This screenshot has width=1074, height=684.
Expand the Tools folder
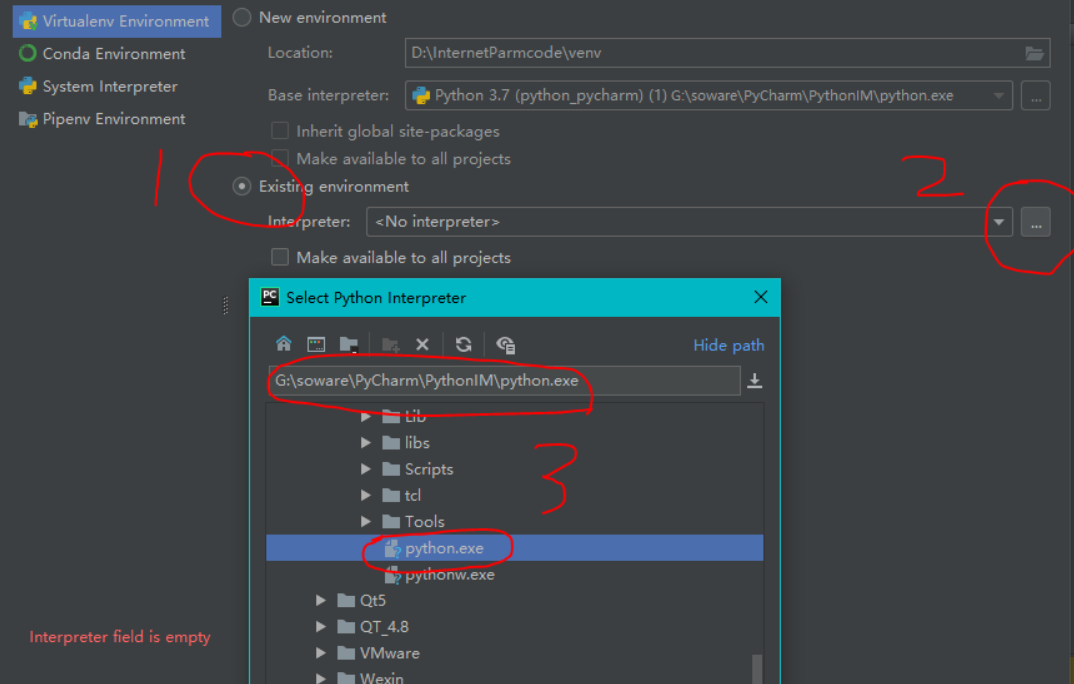366,522
